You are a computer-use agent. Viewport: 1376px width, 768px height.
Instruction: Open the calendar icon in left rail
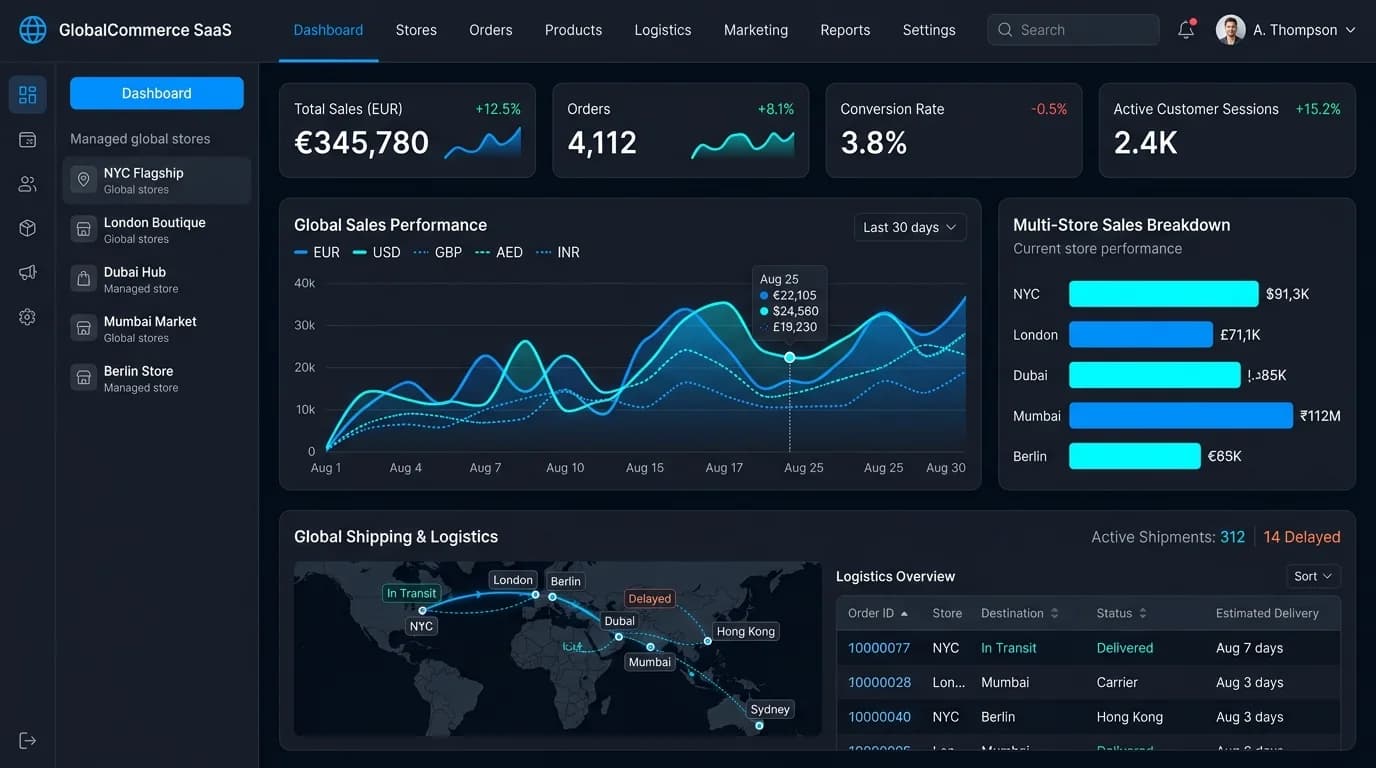click(x=27, y=140)
